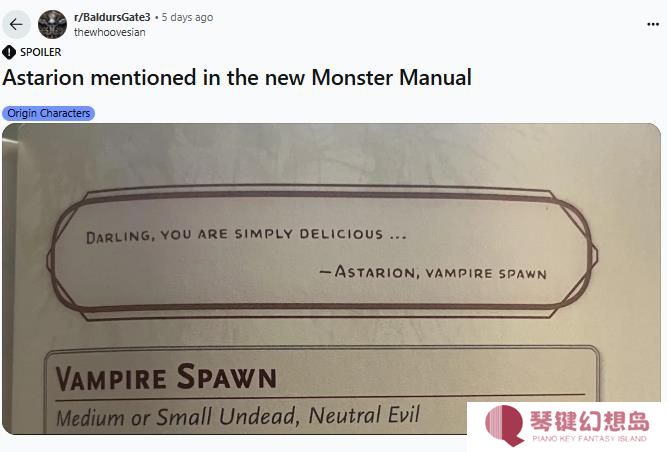Click the 'PIANO KEY FANTASY ISLAND' caption
This screenshot has width=667, height=452.
pyautogui.click(x=590, y=438)
